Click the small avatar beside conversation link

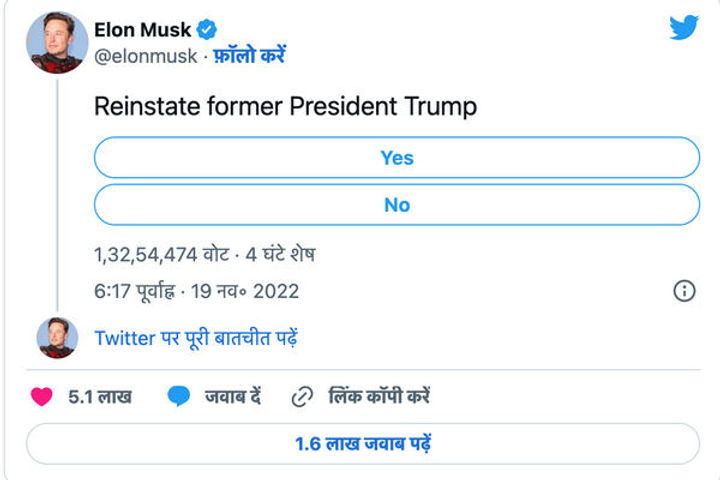point(57,338)
